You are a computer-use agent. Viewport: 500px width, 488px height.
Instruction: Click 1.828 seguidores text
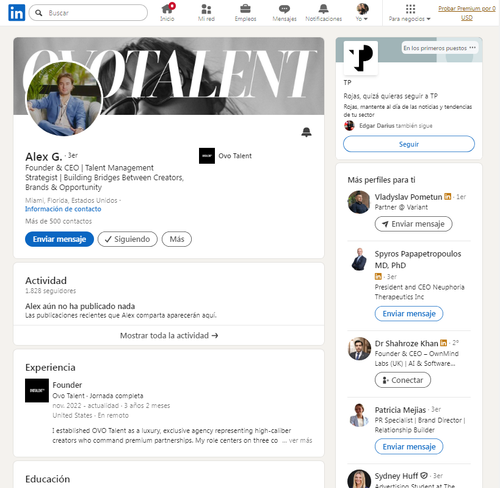coord(51,291)
